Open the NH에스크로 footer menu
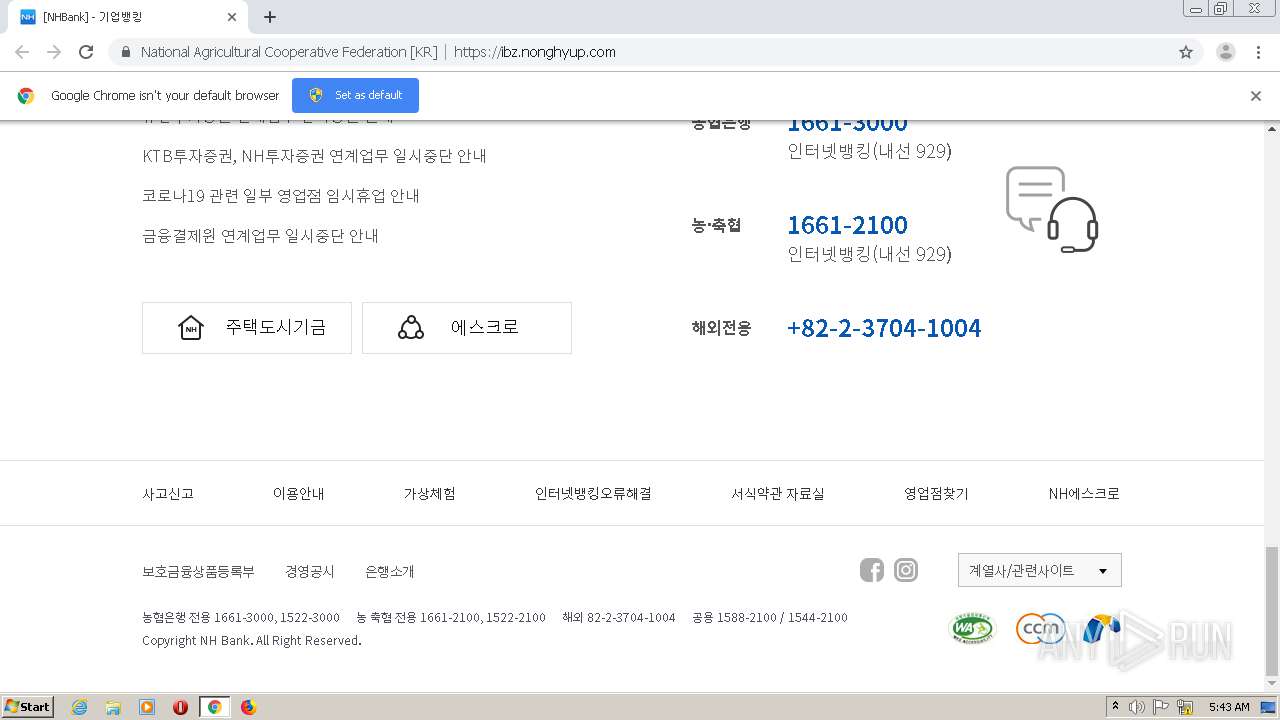The image size is (1280, 720). pos(1084,494)
